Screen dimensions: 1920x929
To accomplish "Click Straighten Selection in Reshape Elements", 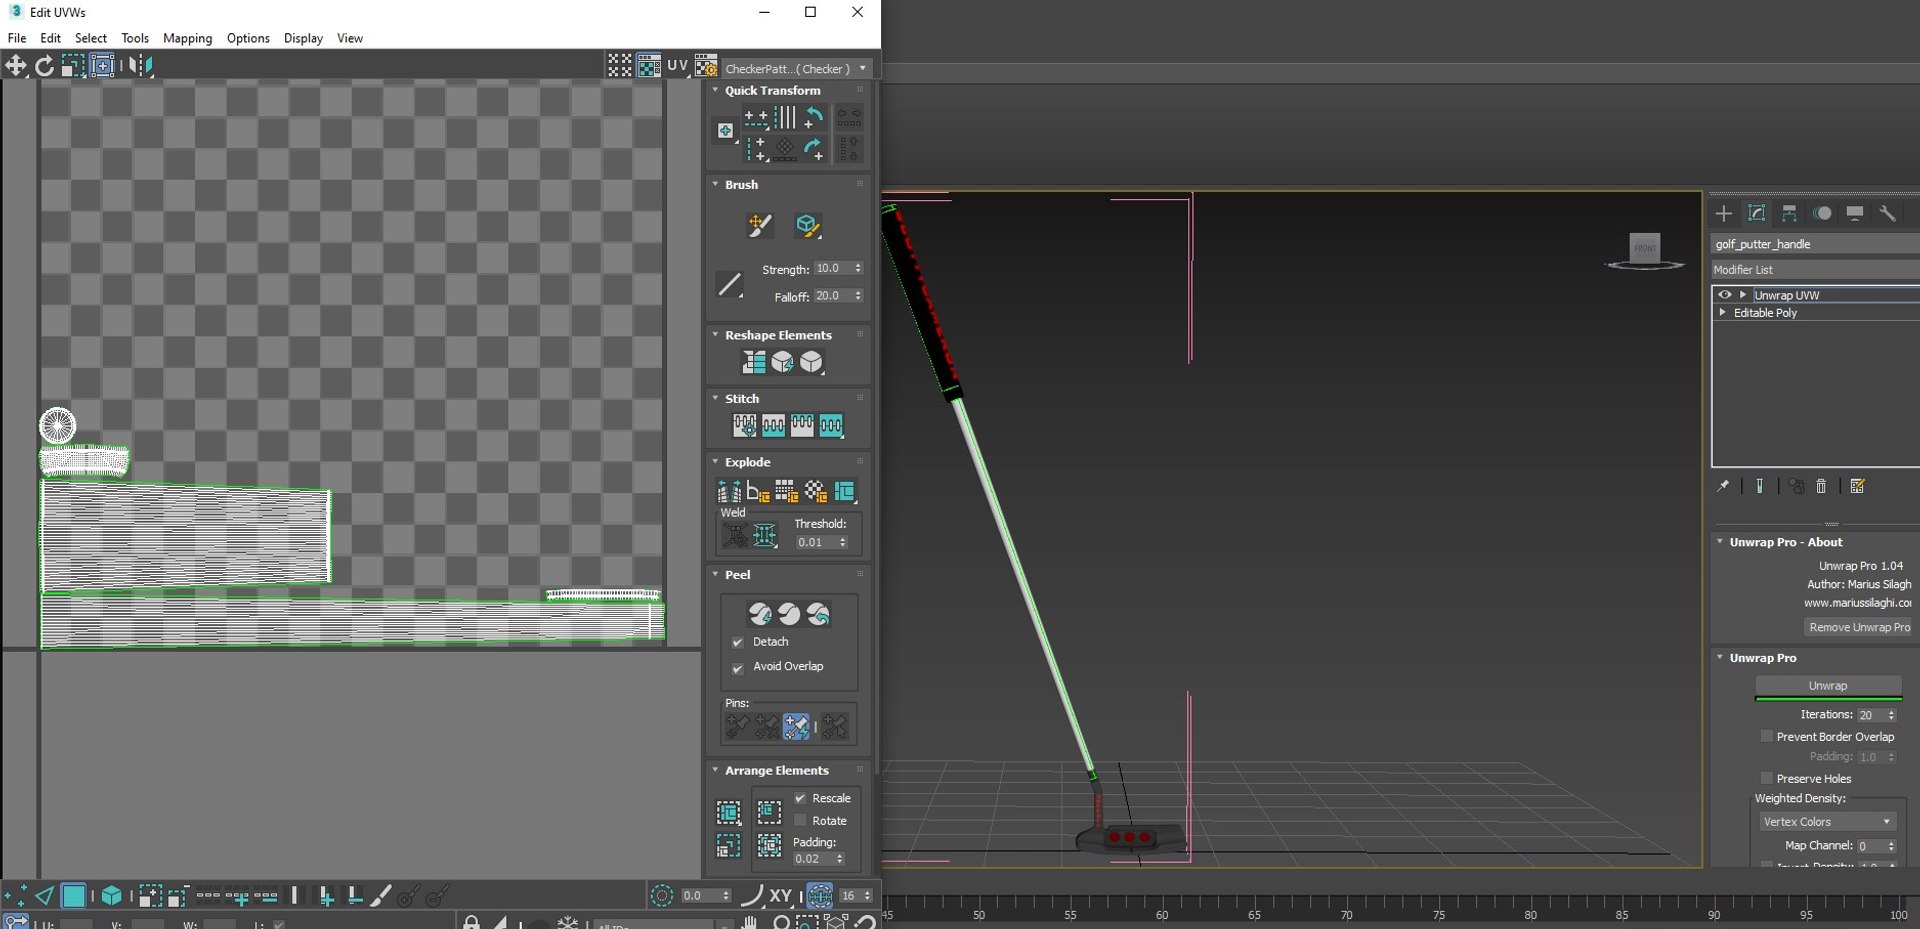I will (x=754, y=362).
